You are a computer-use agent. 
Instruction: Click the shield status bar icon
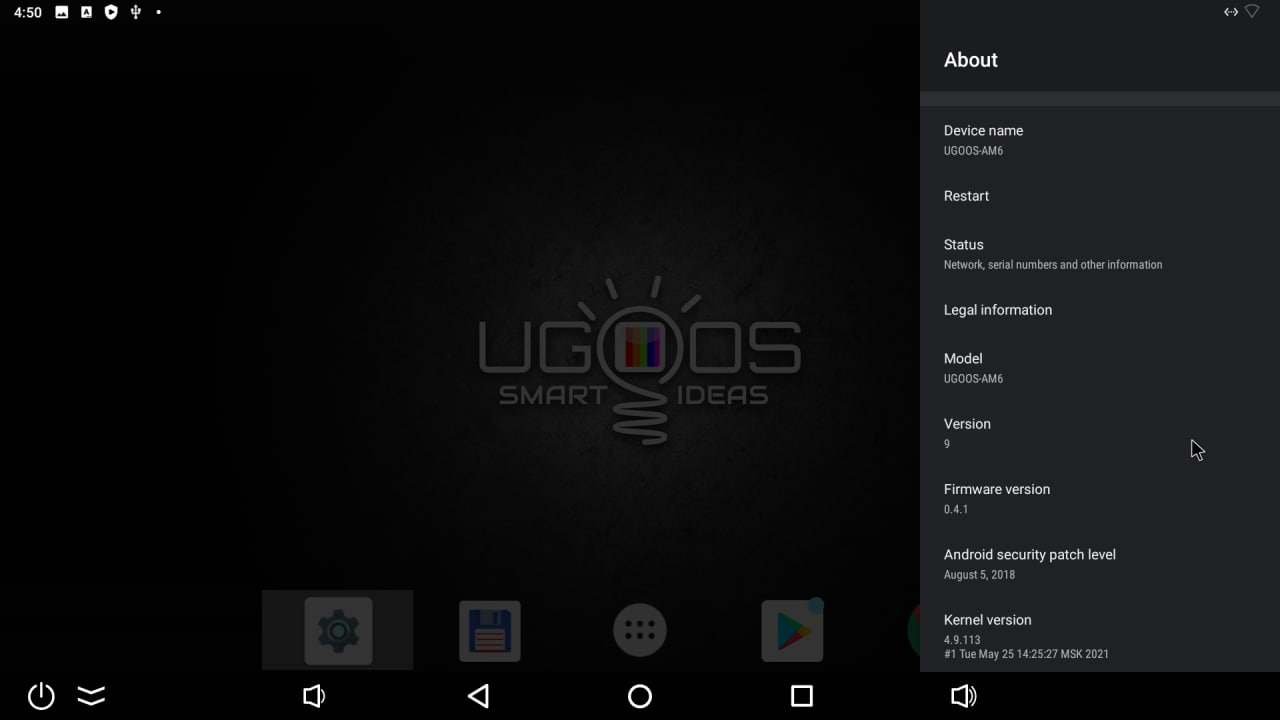111,12
